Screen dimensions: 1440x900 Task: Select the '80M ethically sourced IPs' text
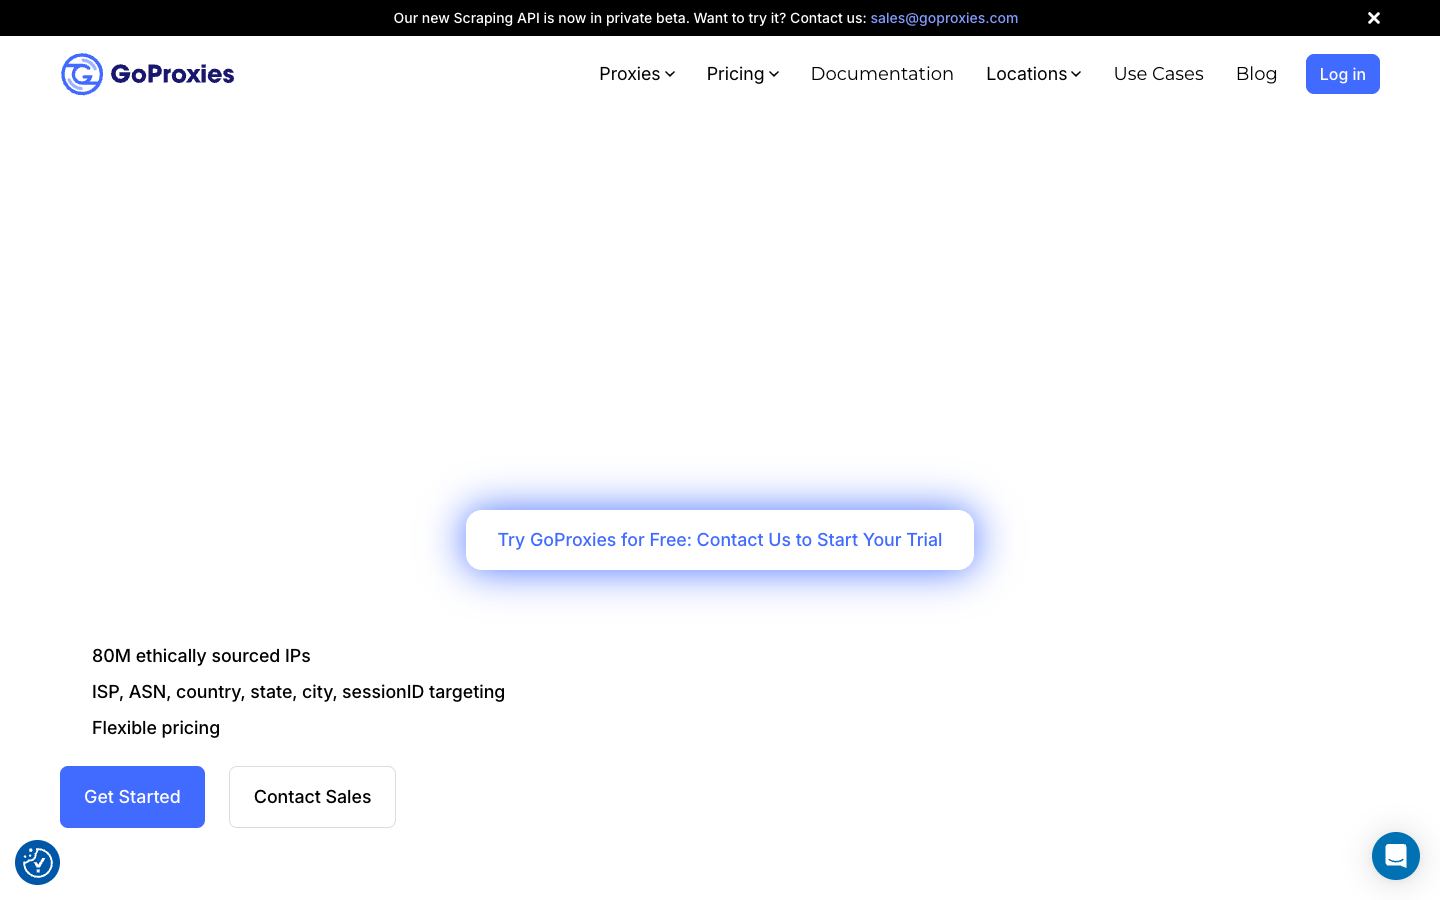pyautogui.click(x=201, y=656)
